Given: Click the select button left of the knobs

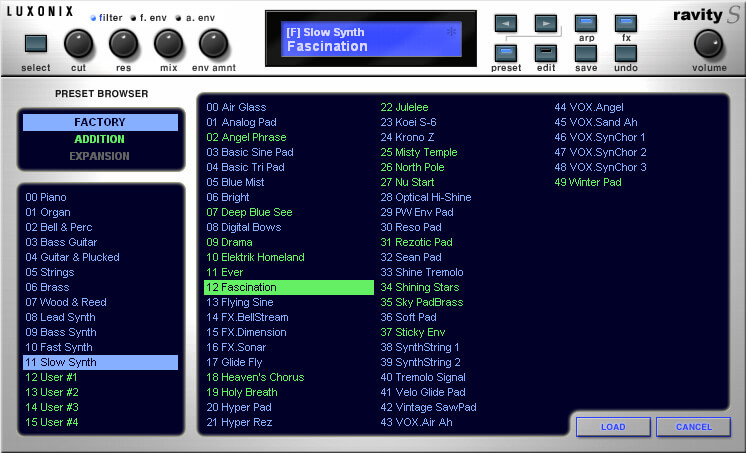Looking at the screenshot, I should (x=36, y=44).
